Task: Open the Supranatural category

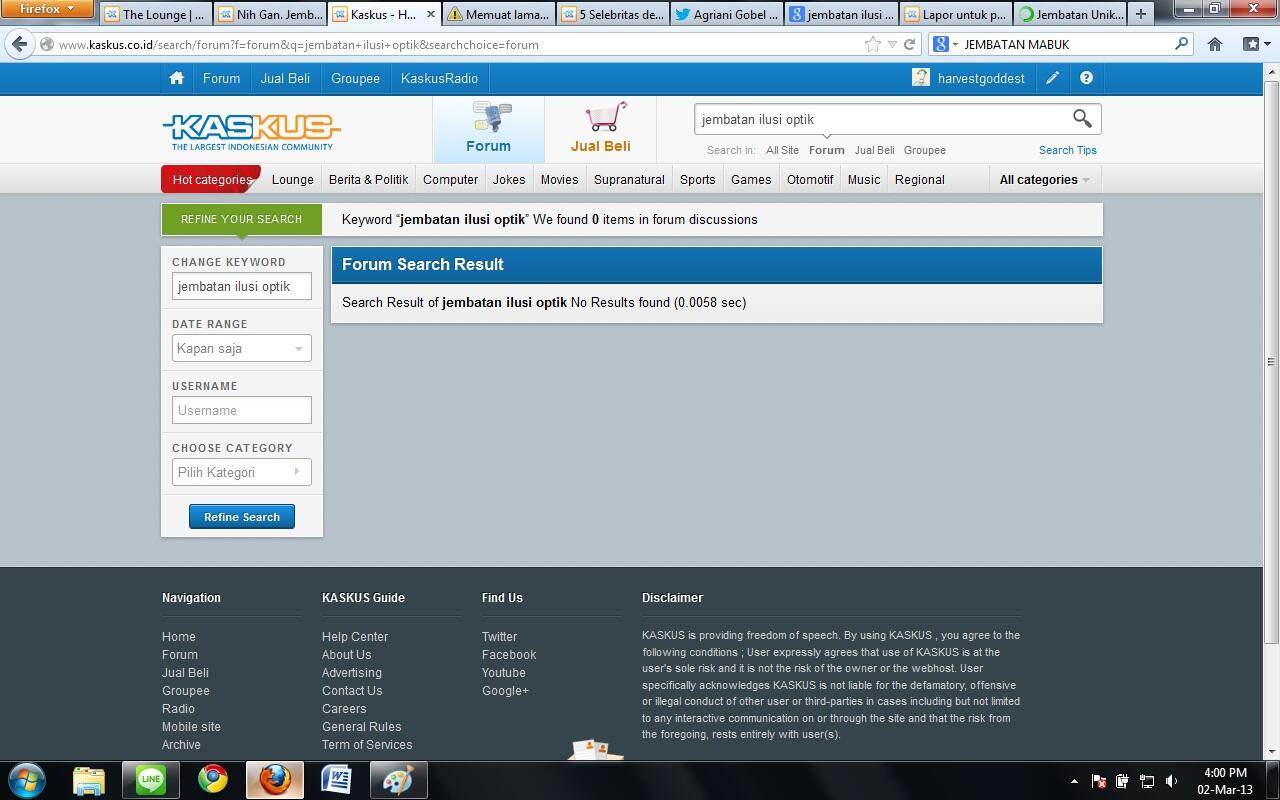Action: coord(629,180)
